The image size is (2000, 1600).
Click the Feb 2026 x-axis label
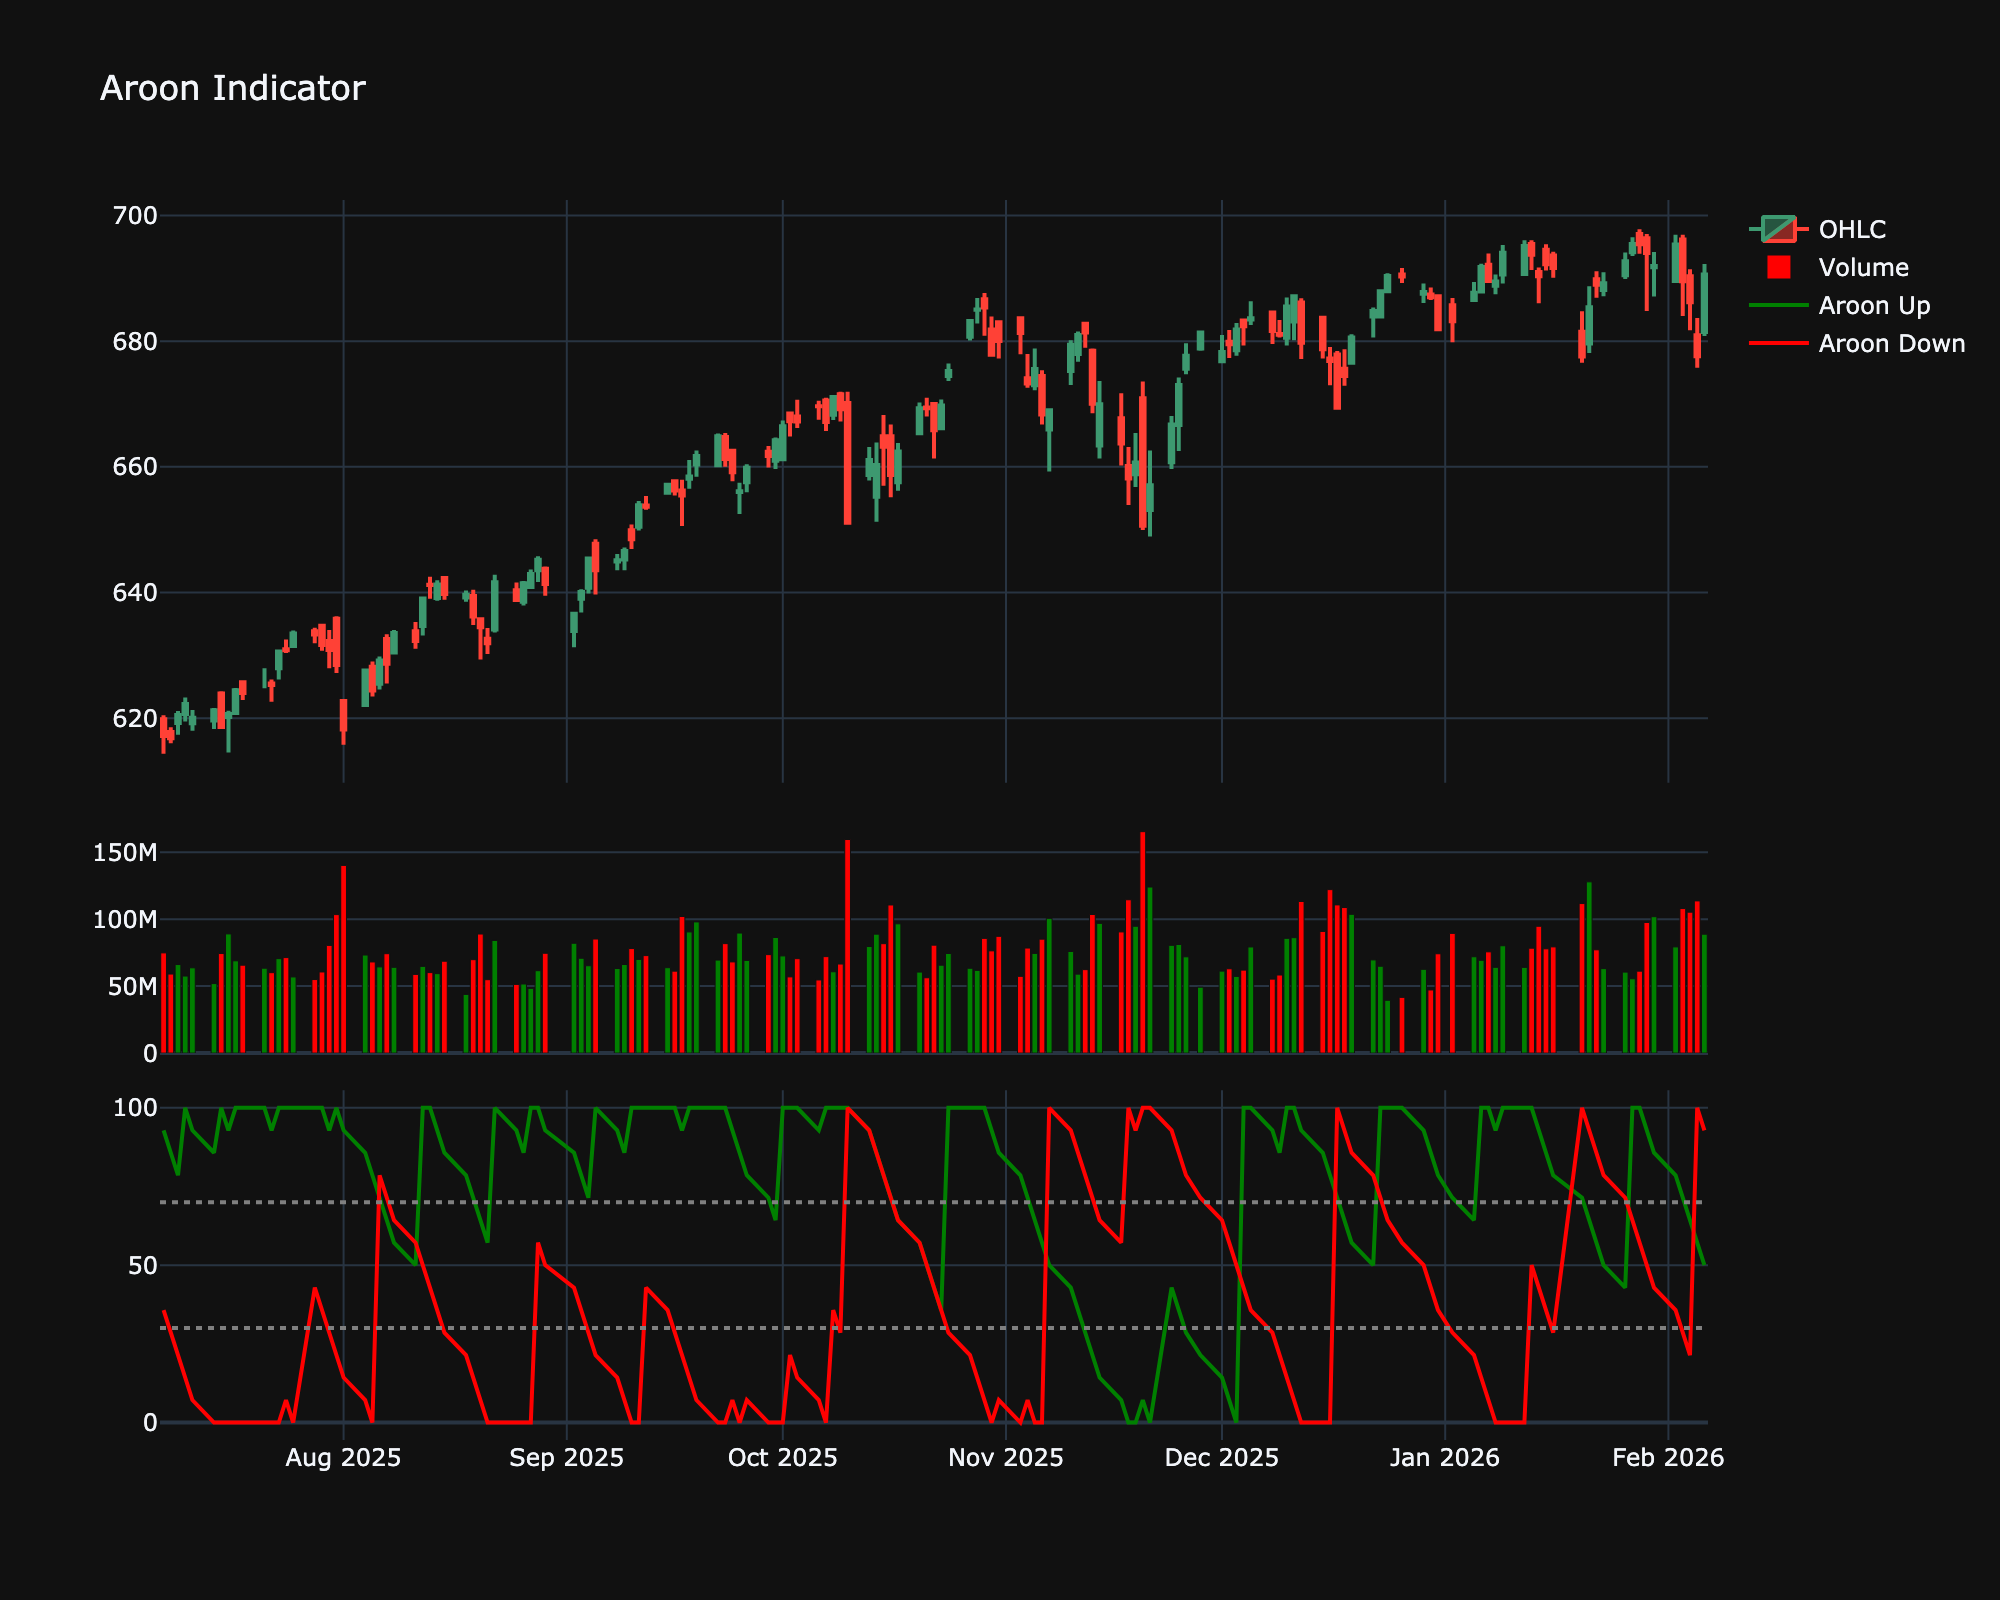click(1667, 1458)
